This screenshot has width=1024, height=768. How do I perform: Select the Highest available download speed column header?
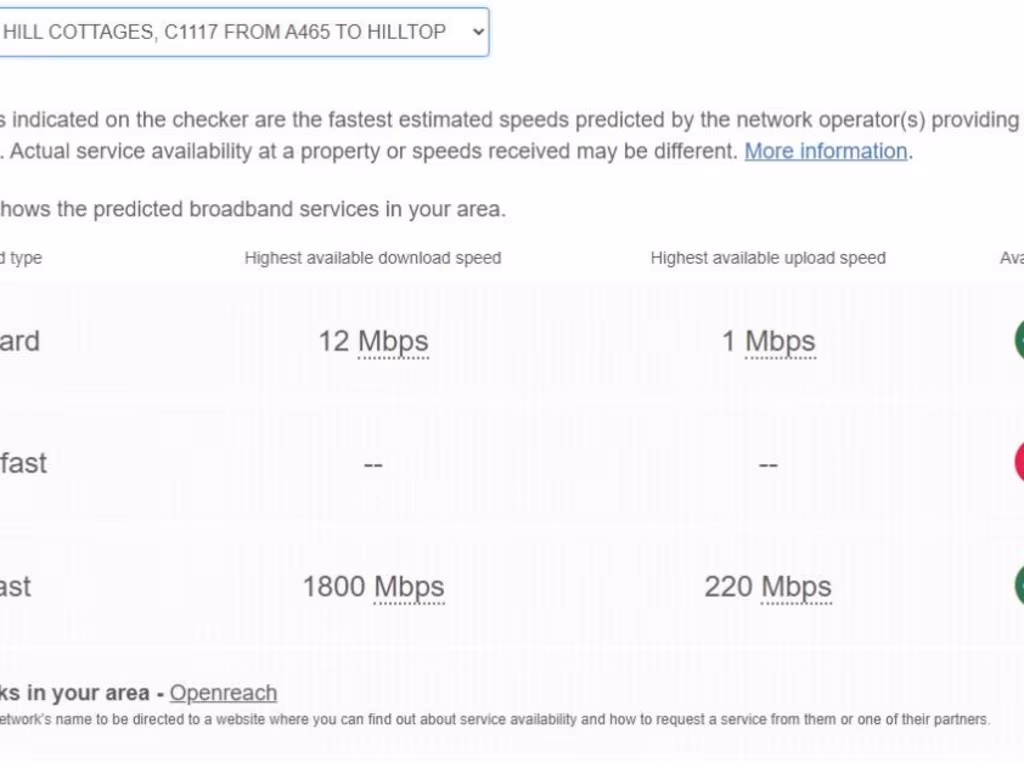(x=373, y=258)
